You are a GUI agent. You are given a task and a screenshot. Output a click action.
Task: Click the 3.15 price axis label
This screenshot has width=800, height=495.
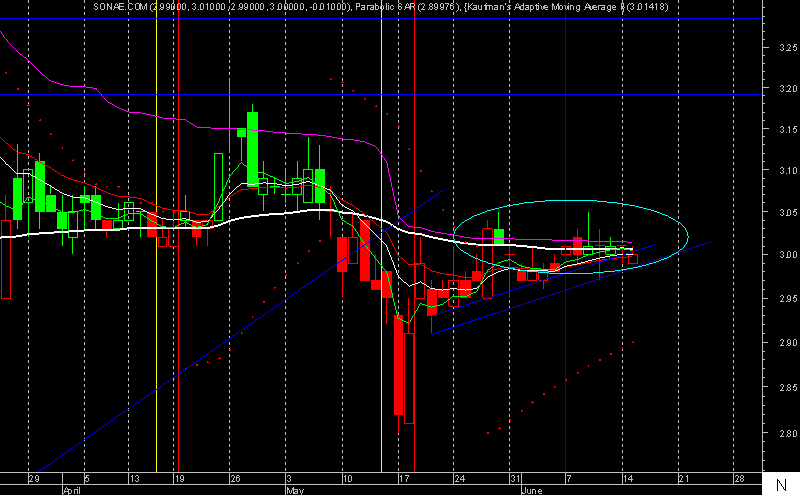pos(788,130)
